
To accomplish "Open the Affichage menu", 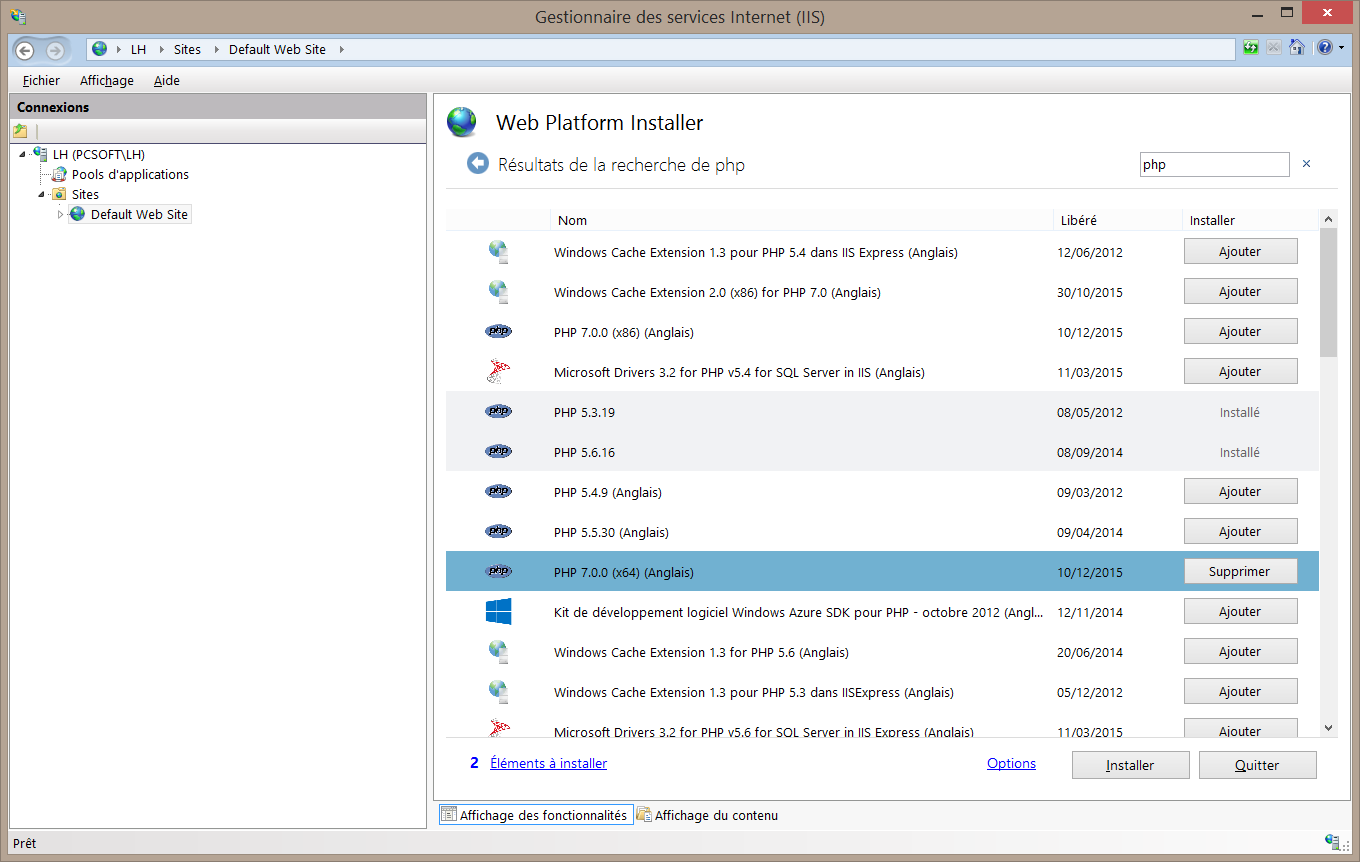I will click(106, 80).
